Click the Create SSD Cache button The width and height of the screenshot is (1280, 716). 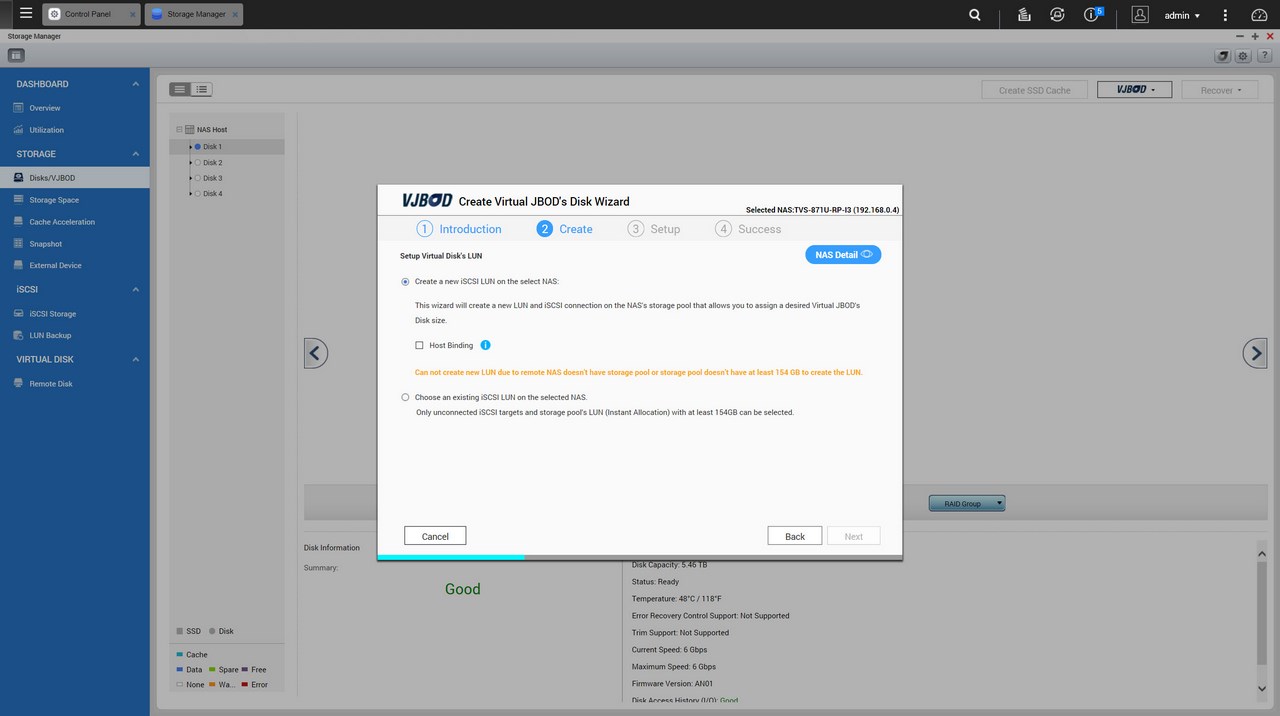pyautogui.click(x=1034, y=89)
